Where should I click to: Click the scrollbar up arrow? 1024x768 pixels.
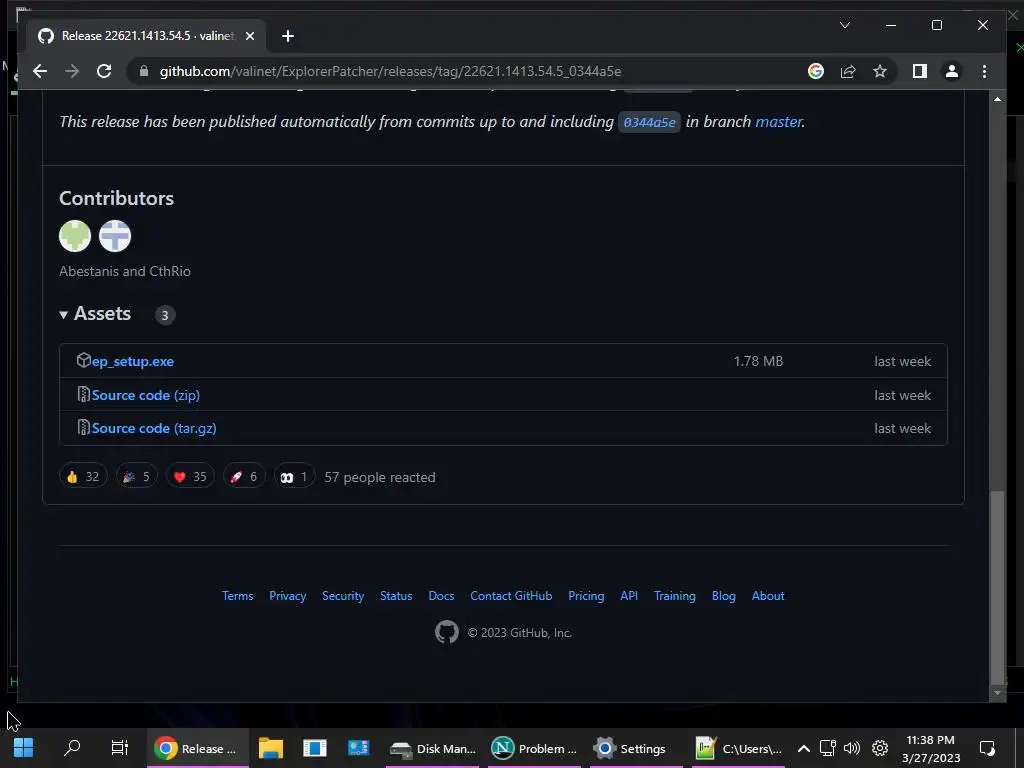pos(997,99)
